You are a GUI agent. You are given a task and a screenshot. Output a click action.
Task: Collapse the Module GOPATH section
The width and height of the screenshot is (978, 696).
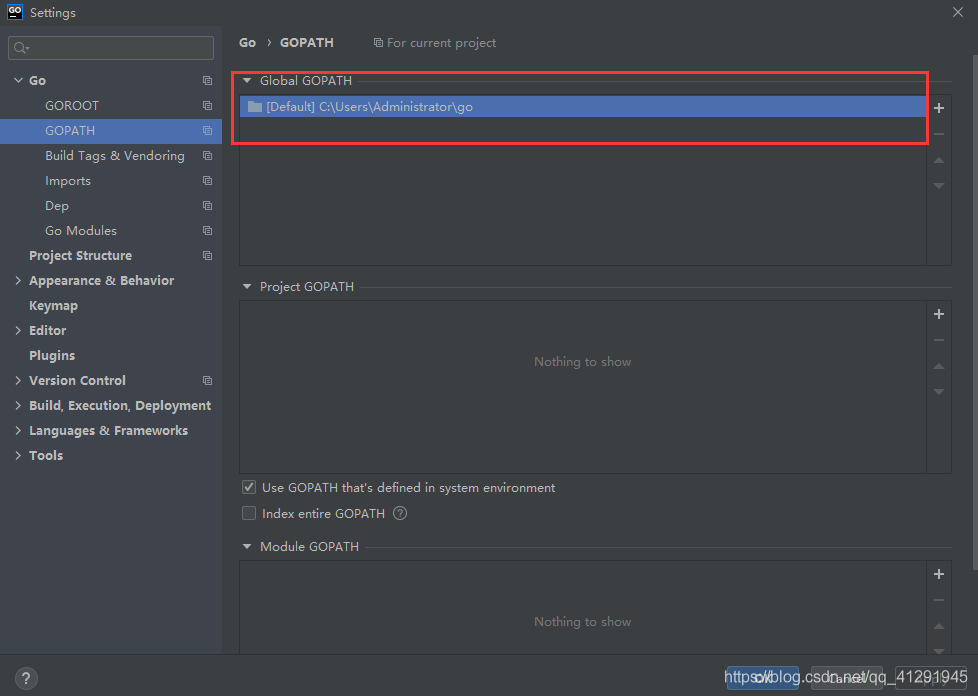[247, 546]
